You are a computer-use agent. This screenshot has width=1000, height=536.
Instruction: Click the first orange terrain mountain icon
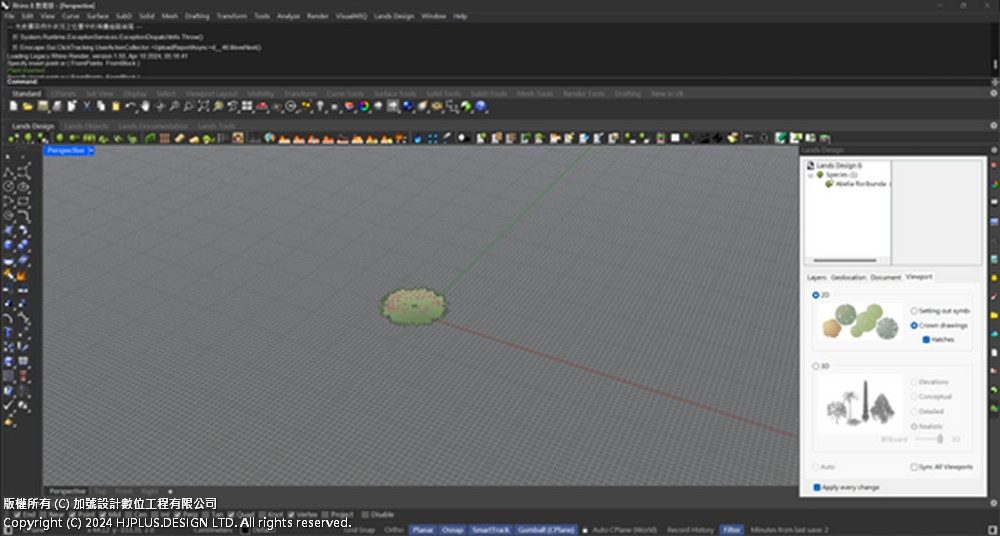[284, 138]
